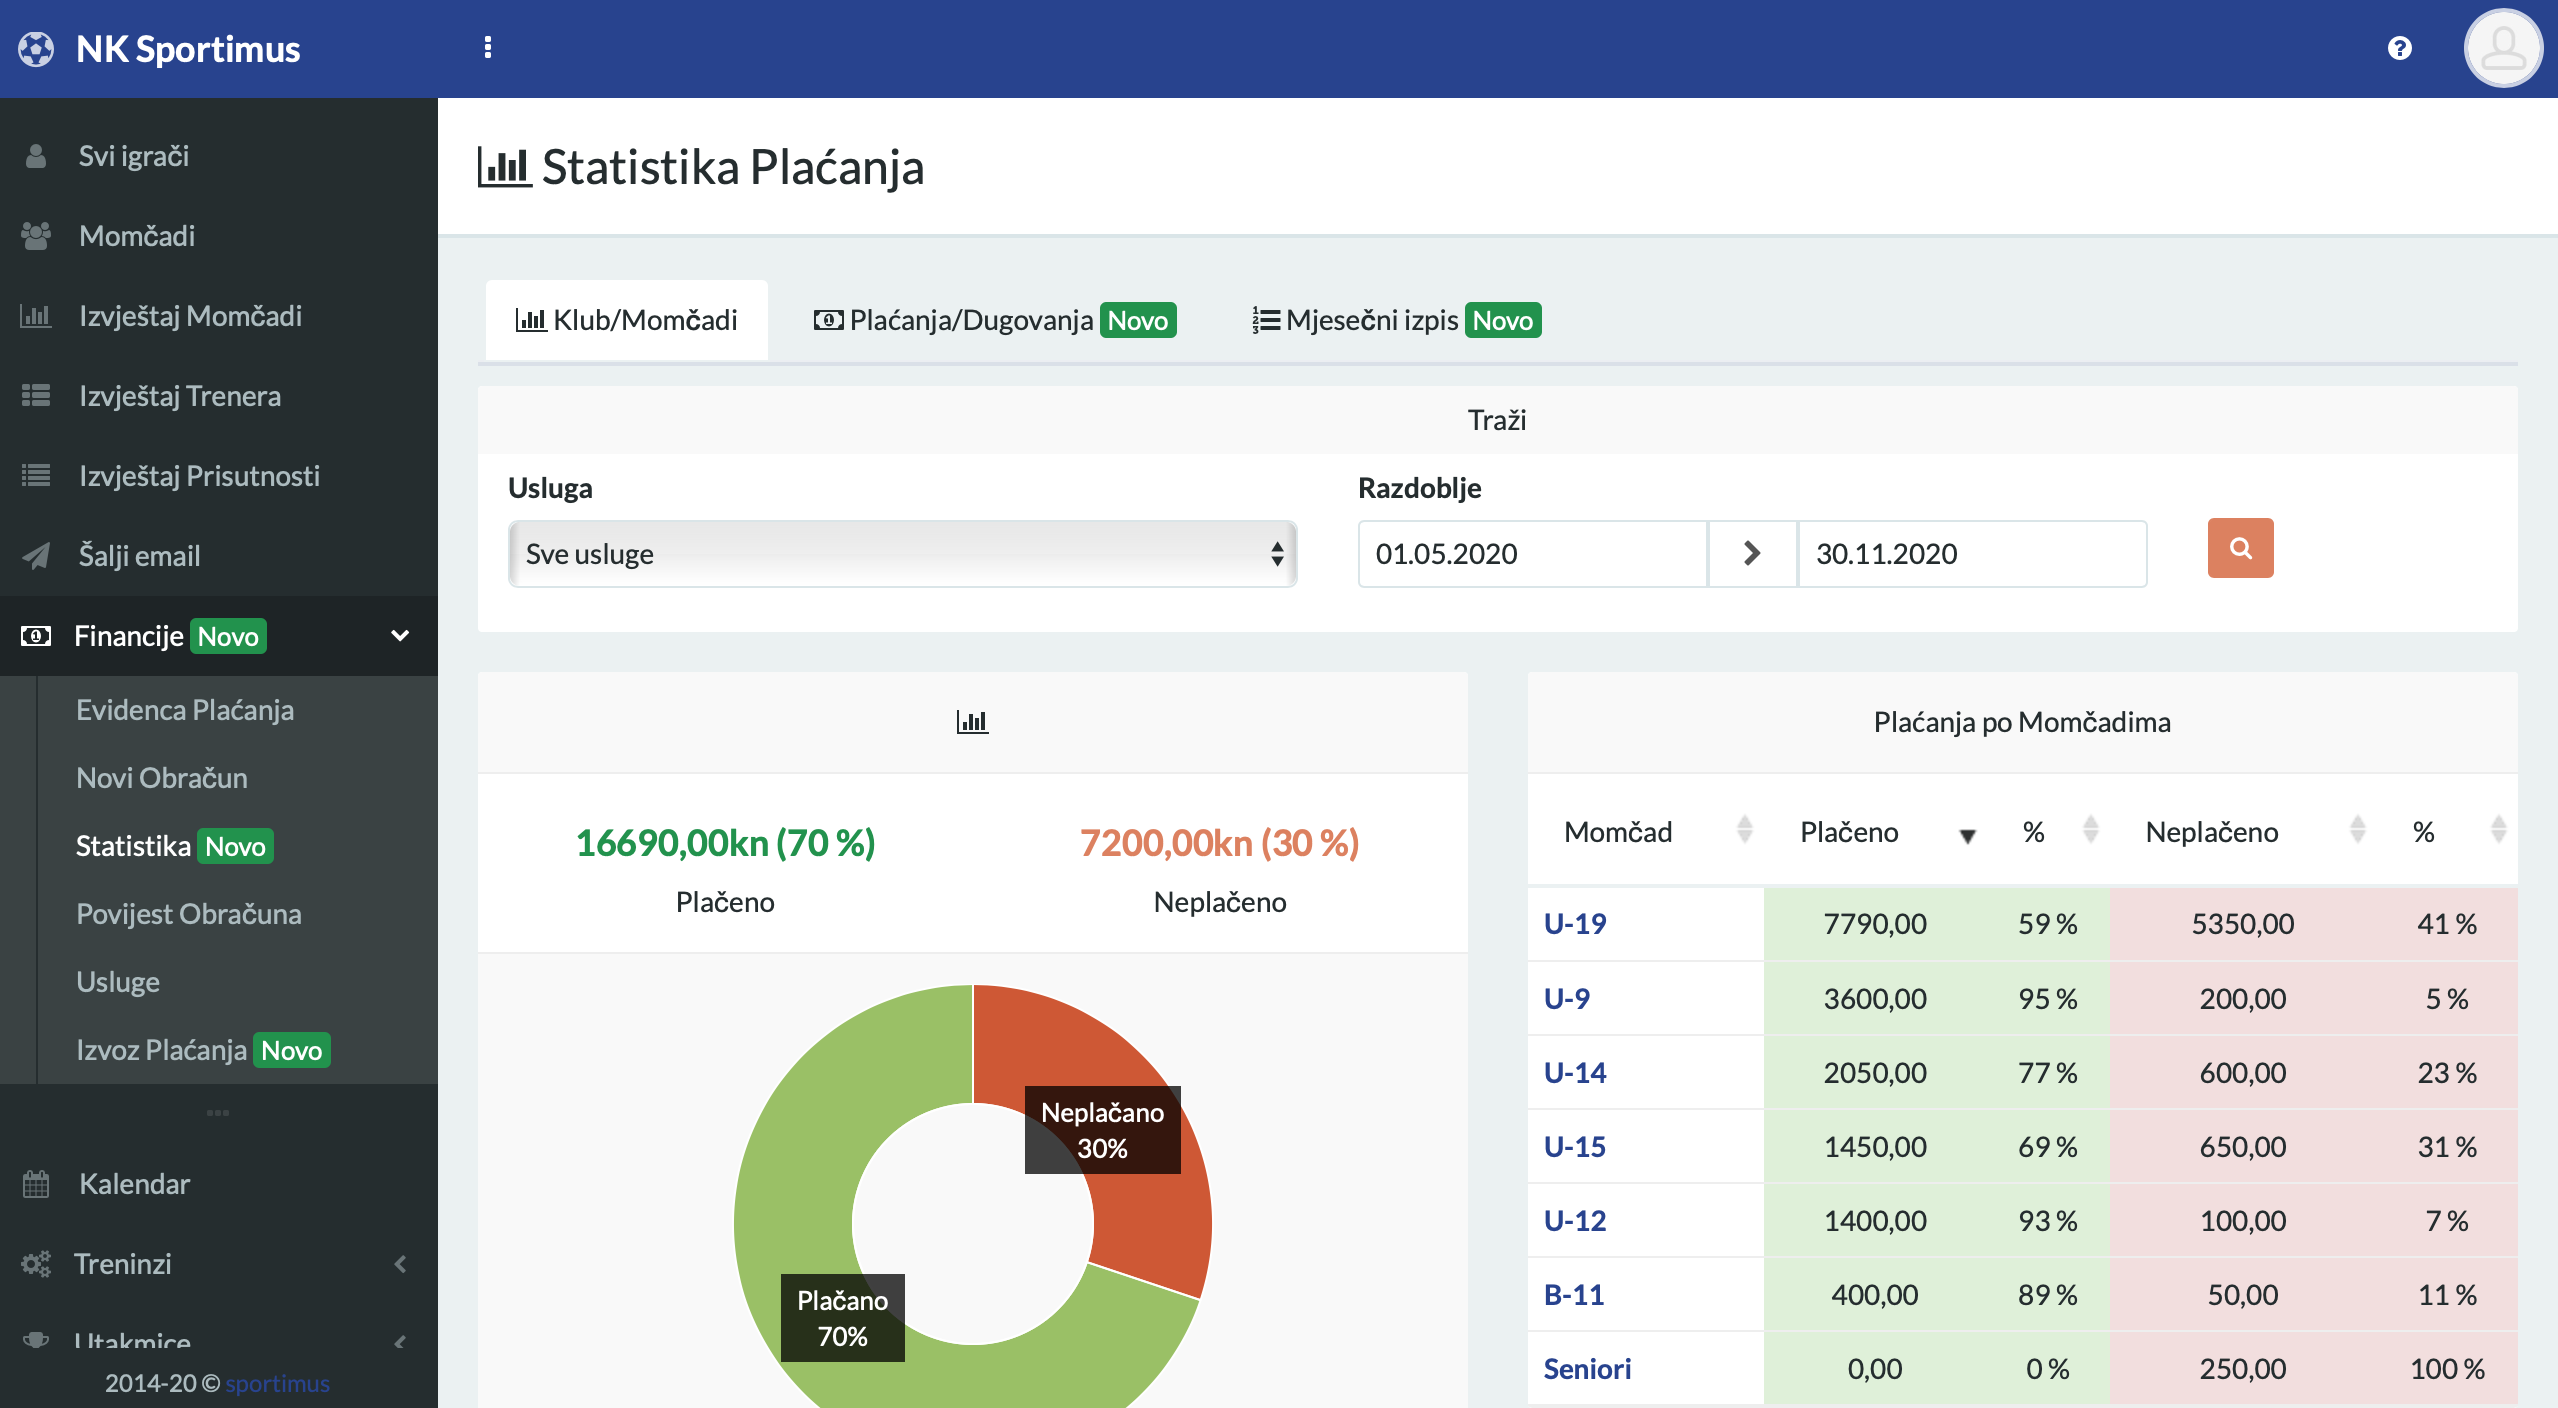This screenshot has height=1408, width=2558.
Task: Click the Momčadi group icon in sidebar
Action: coord(36,236)
